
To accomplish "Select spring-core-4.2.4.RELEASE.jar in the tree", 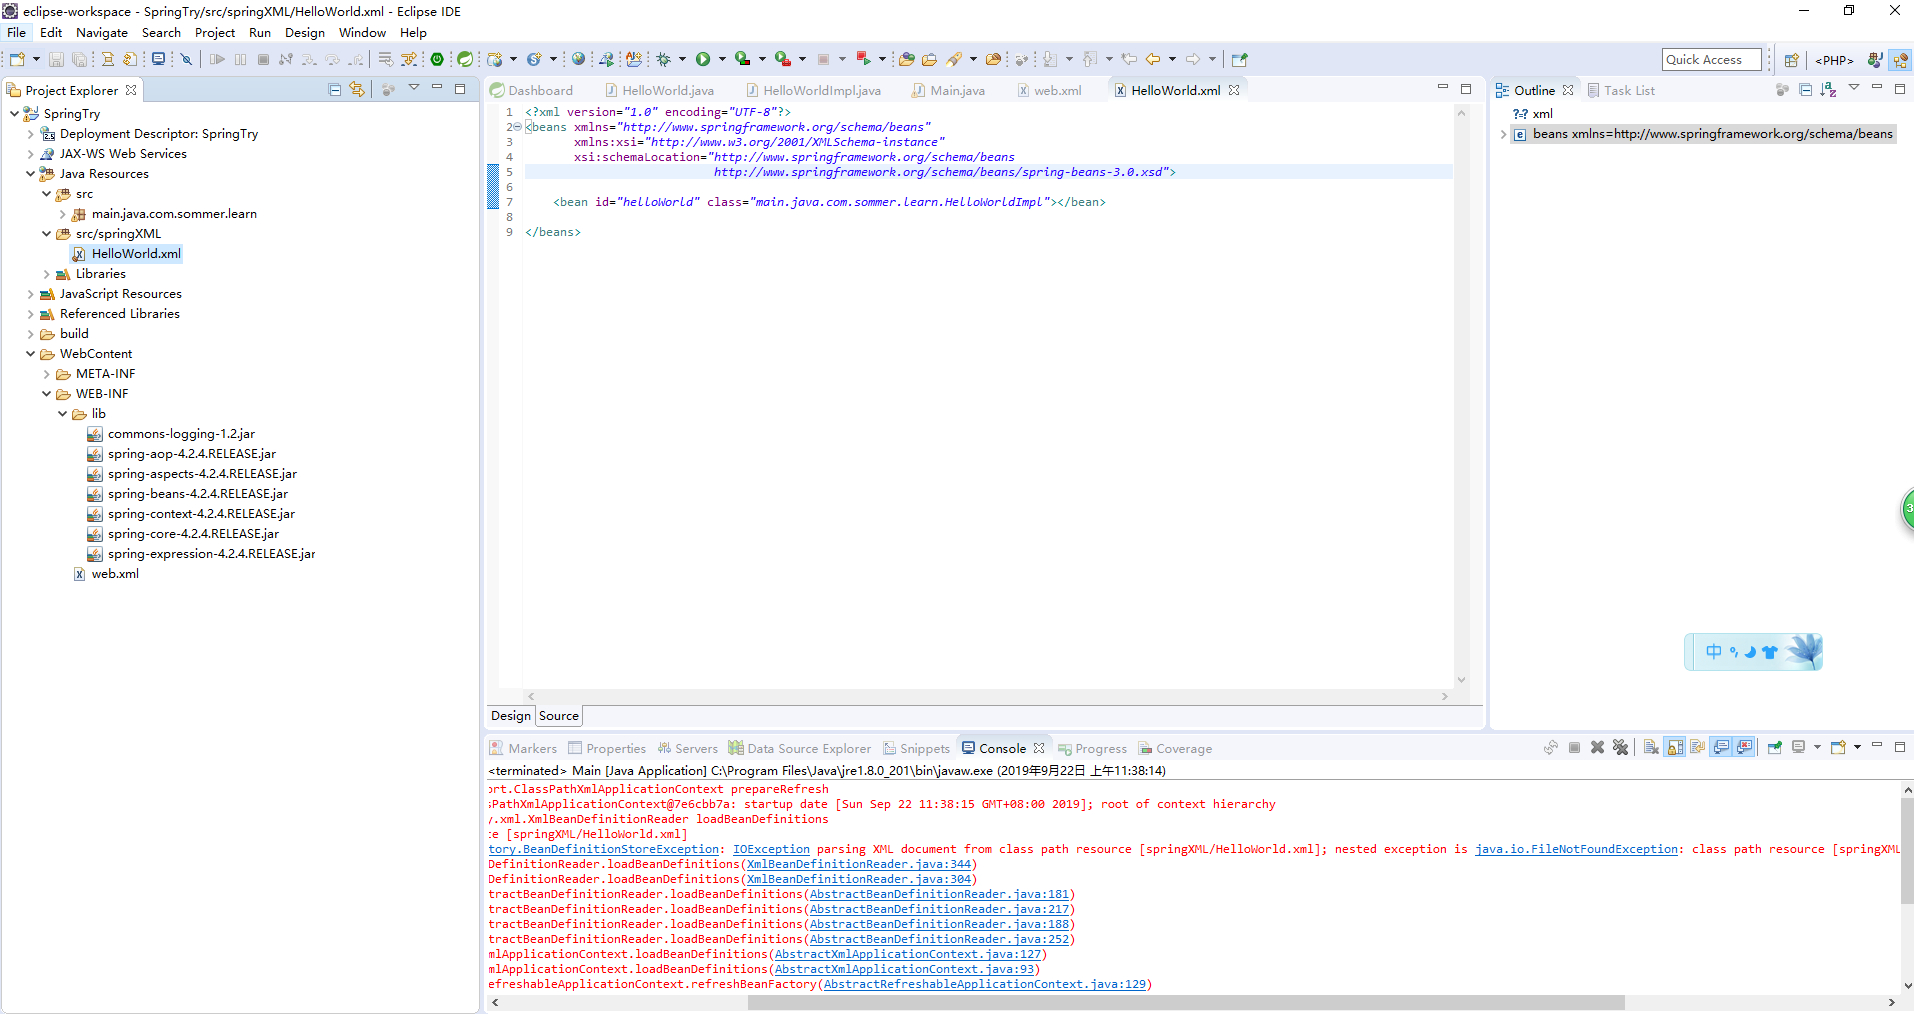I will tap(193, 534).
